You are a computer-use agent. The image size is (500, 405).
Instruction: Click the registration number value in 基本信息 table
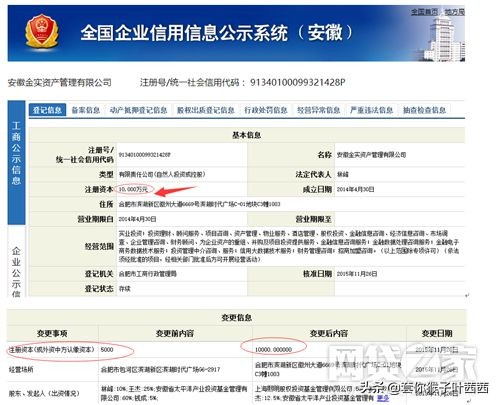point(145,155)
